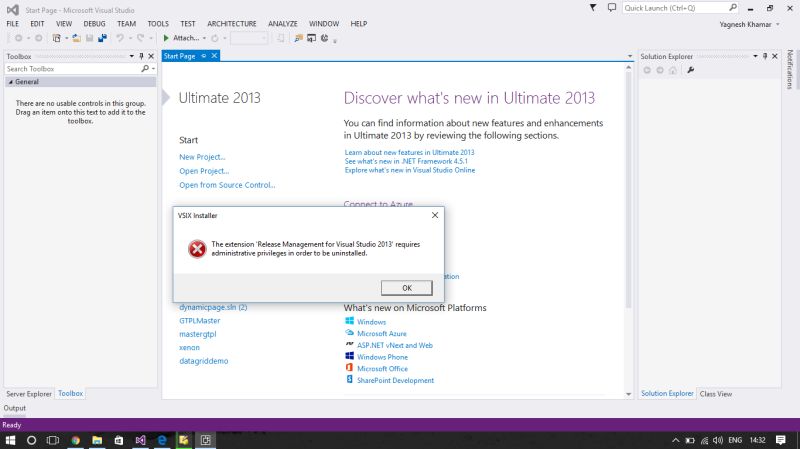Open Visual Studio from the taskbar
The width and height of the screenshot is (800, 449).
[140, 440]
